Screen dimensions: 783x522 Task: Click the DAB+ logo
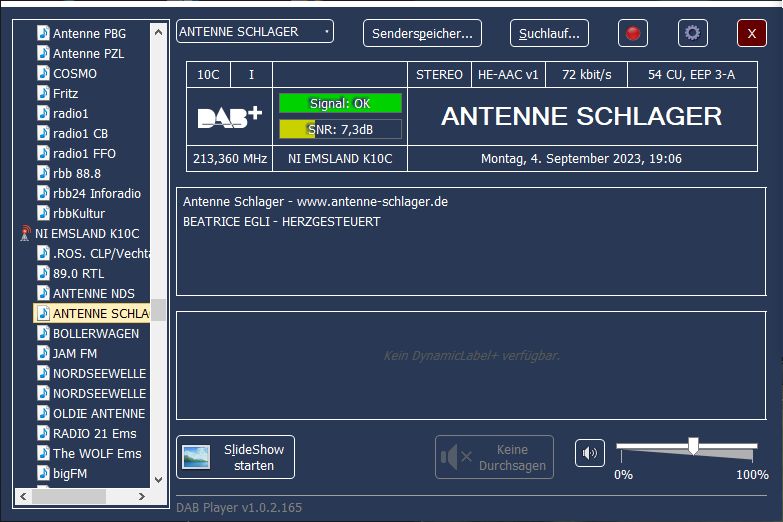click(229, 117)
